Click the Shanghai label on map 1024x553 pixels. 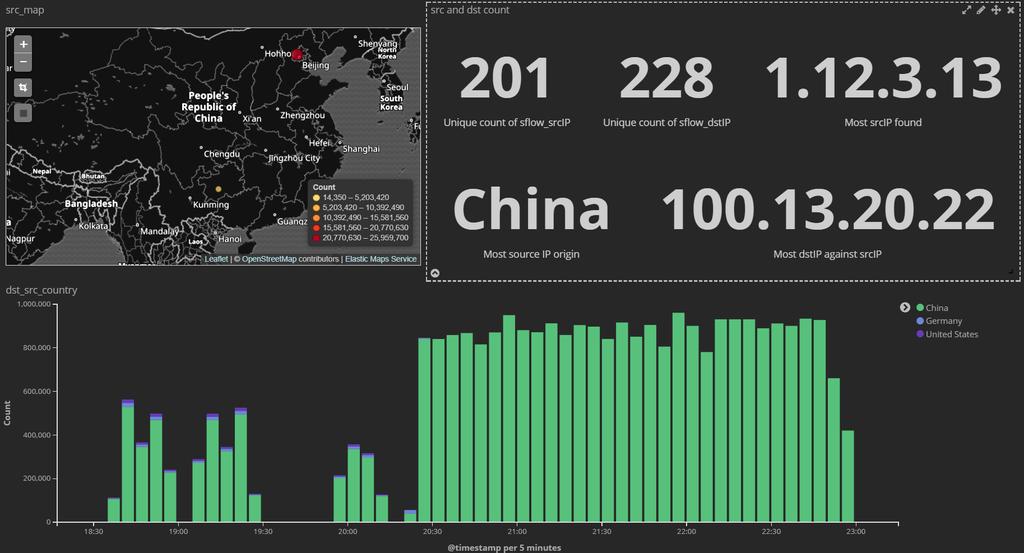click(x=361, y=149)
